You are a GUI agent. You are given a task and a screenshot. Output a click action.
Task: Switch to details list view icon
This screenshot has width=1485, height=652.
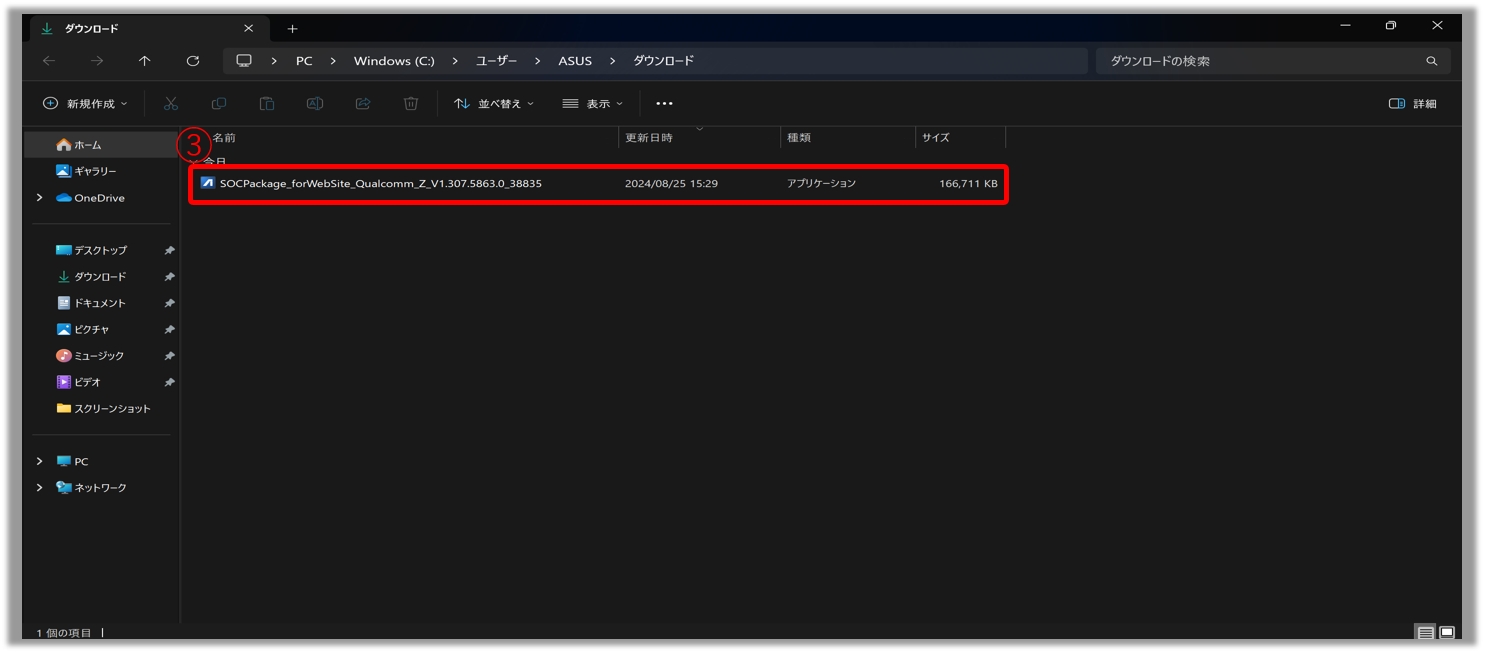click(x=1425, y=633)
